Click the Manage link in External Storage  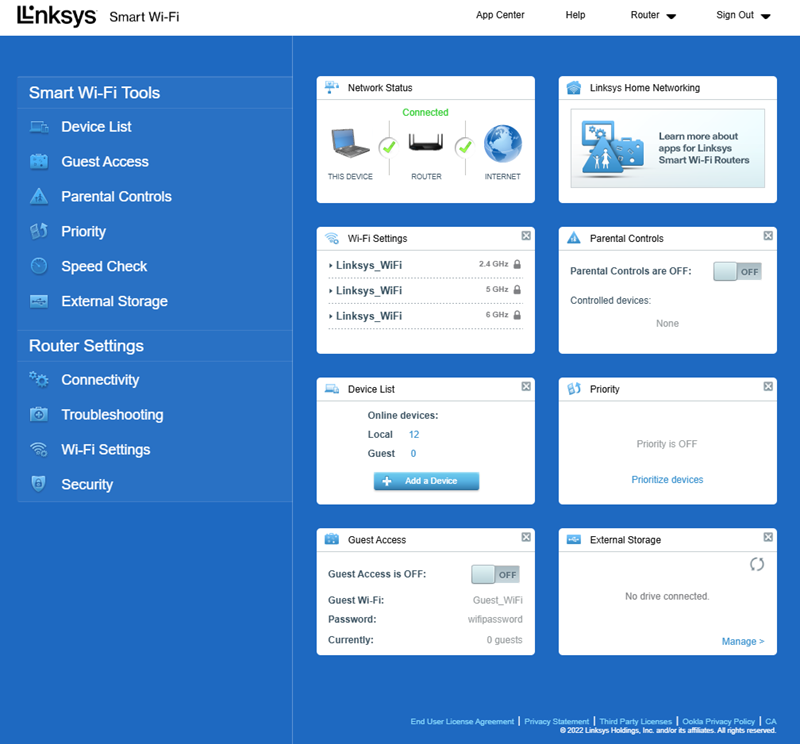(x=743, y=641)
